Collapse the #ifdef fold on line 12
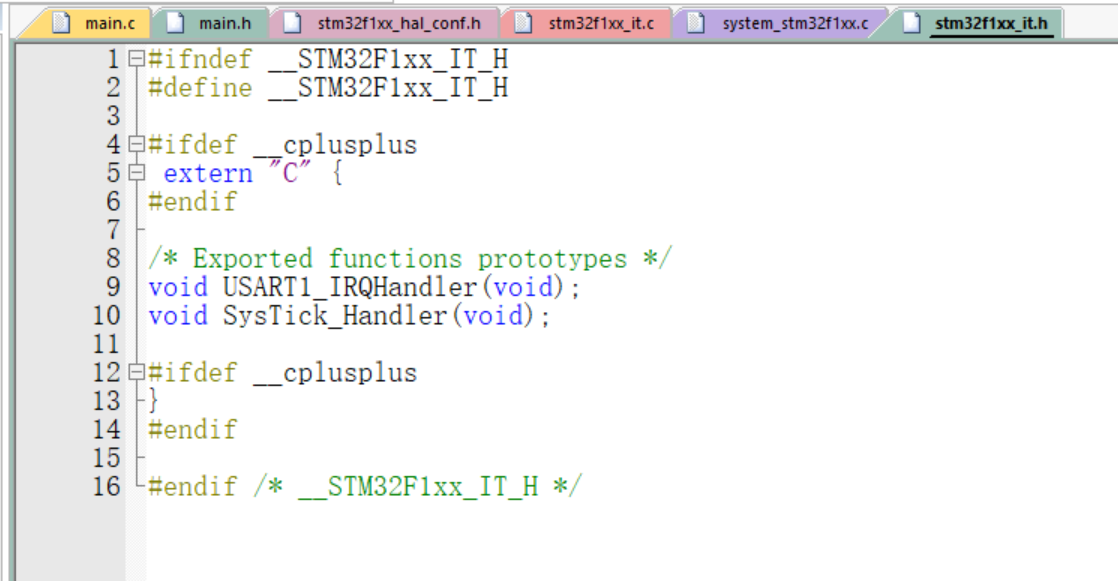Image resolution: width=1118 pixels, height=581 pixels. point(136,372)
